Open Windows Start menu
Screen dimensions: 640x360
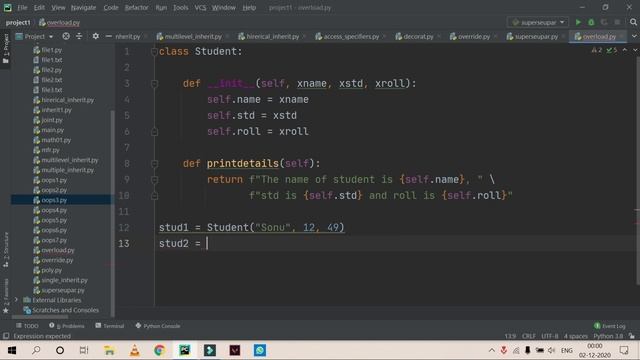coord(12,350)
